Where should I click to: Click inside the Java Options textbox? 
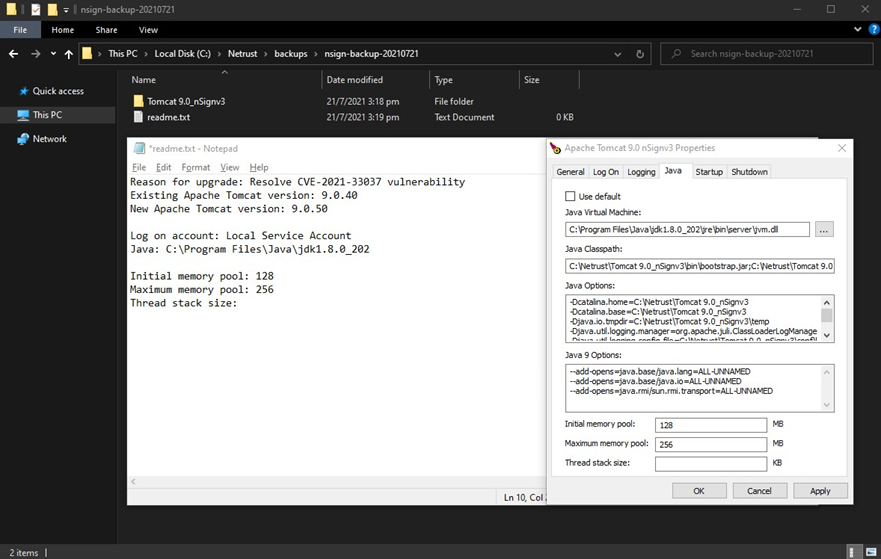coord(693,319)
